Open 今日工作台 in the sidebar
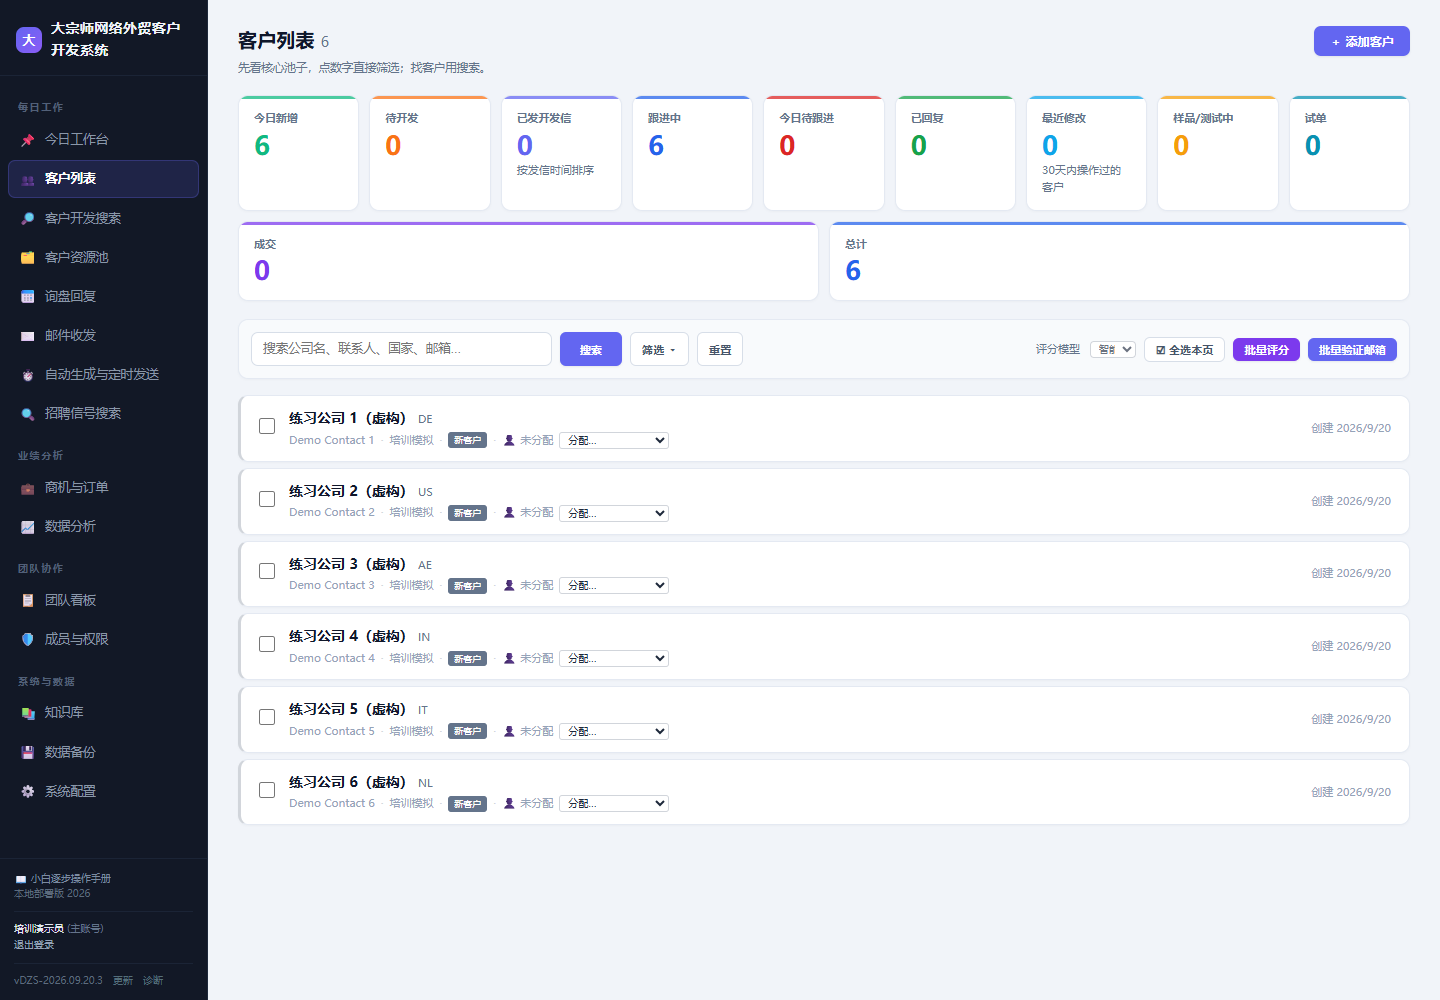The width and height of the screenshot is (1440, 1000). 103,140
